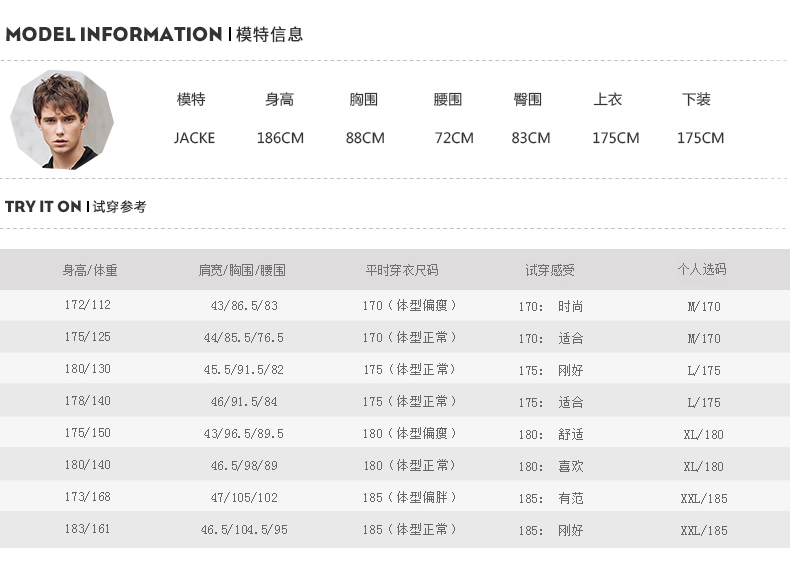Viewport: 790px width, 576px height.
Task: Select the model name JACKE
Action: pos(194,138)
